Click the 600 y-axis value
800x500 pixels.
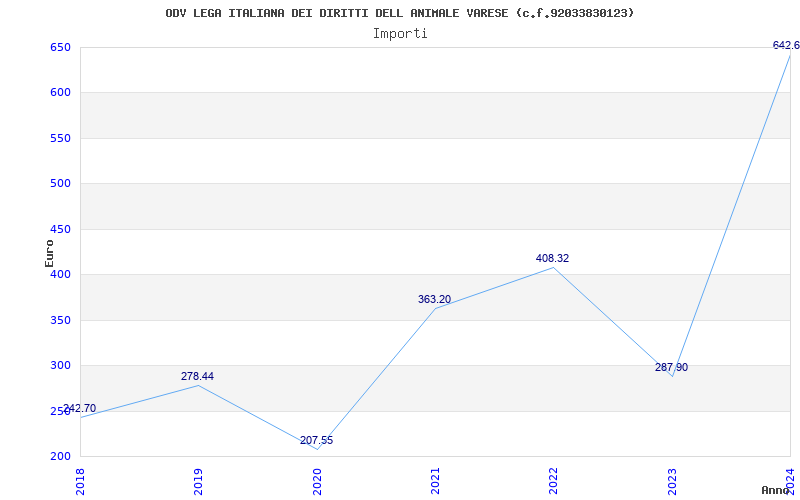tap(60, 93)
